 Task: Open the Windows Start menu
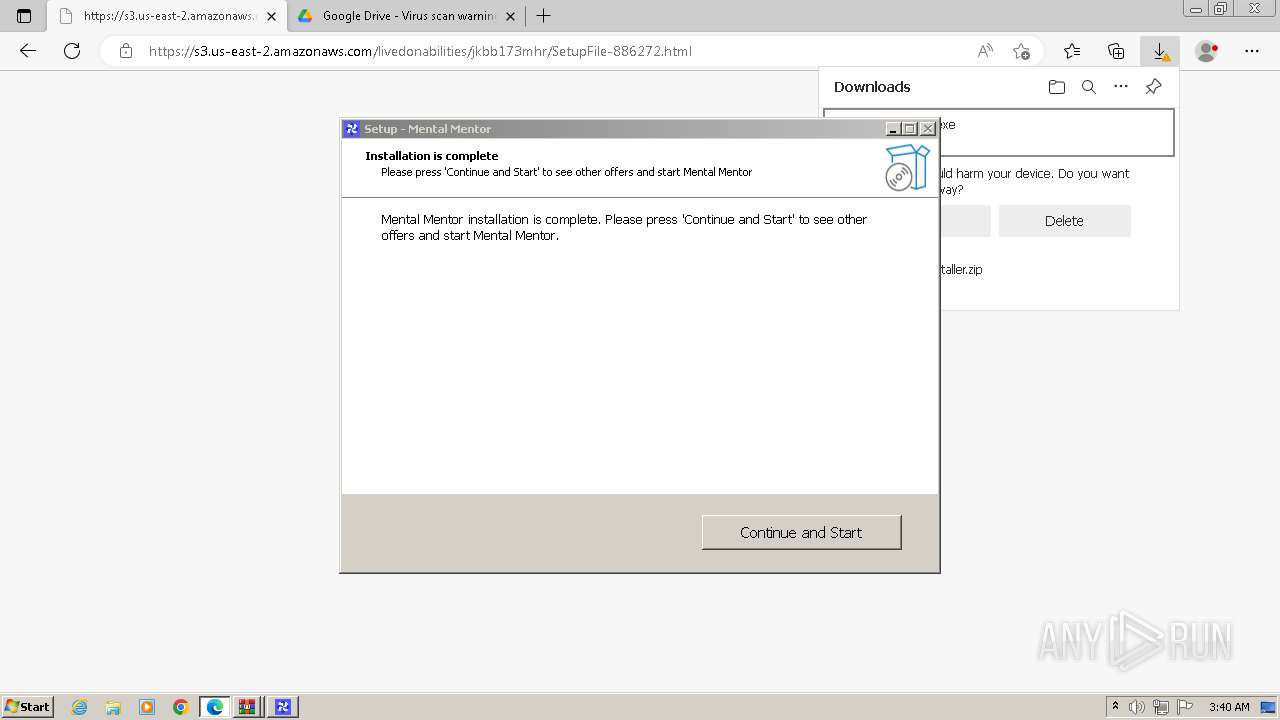(x=28, y=707)
